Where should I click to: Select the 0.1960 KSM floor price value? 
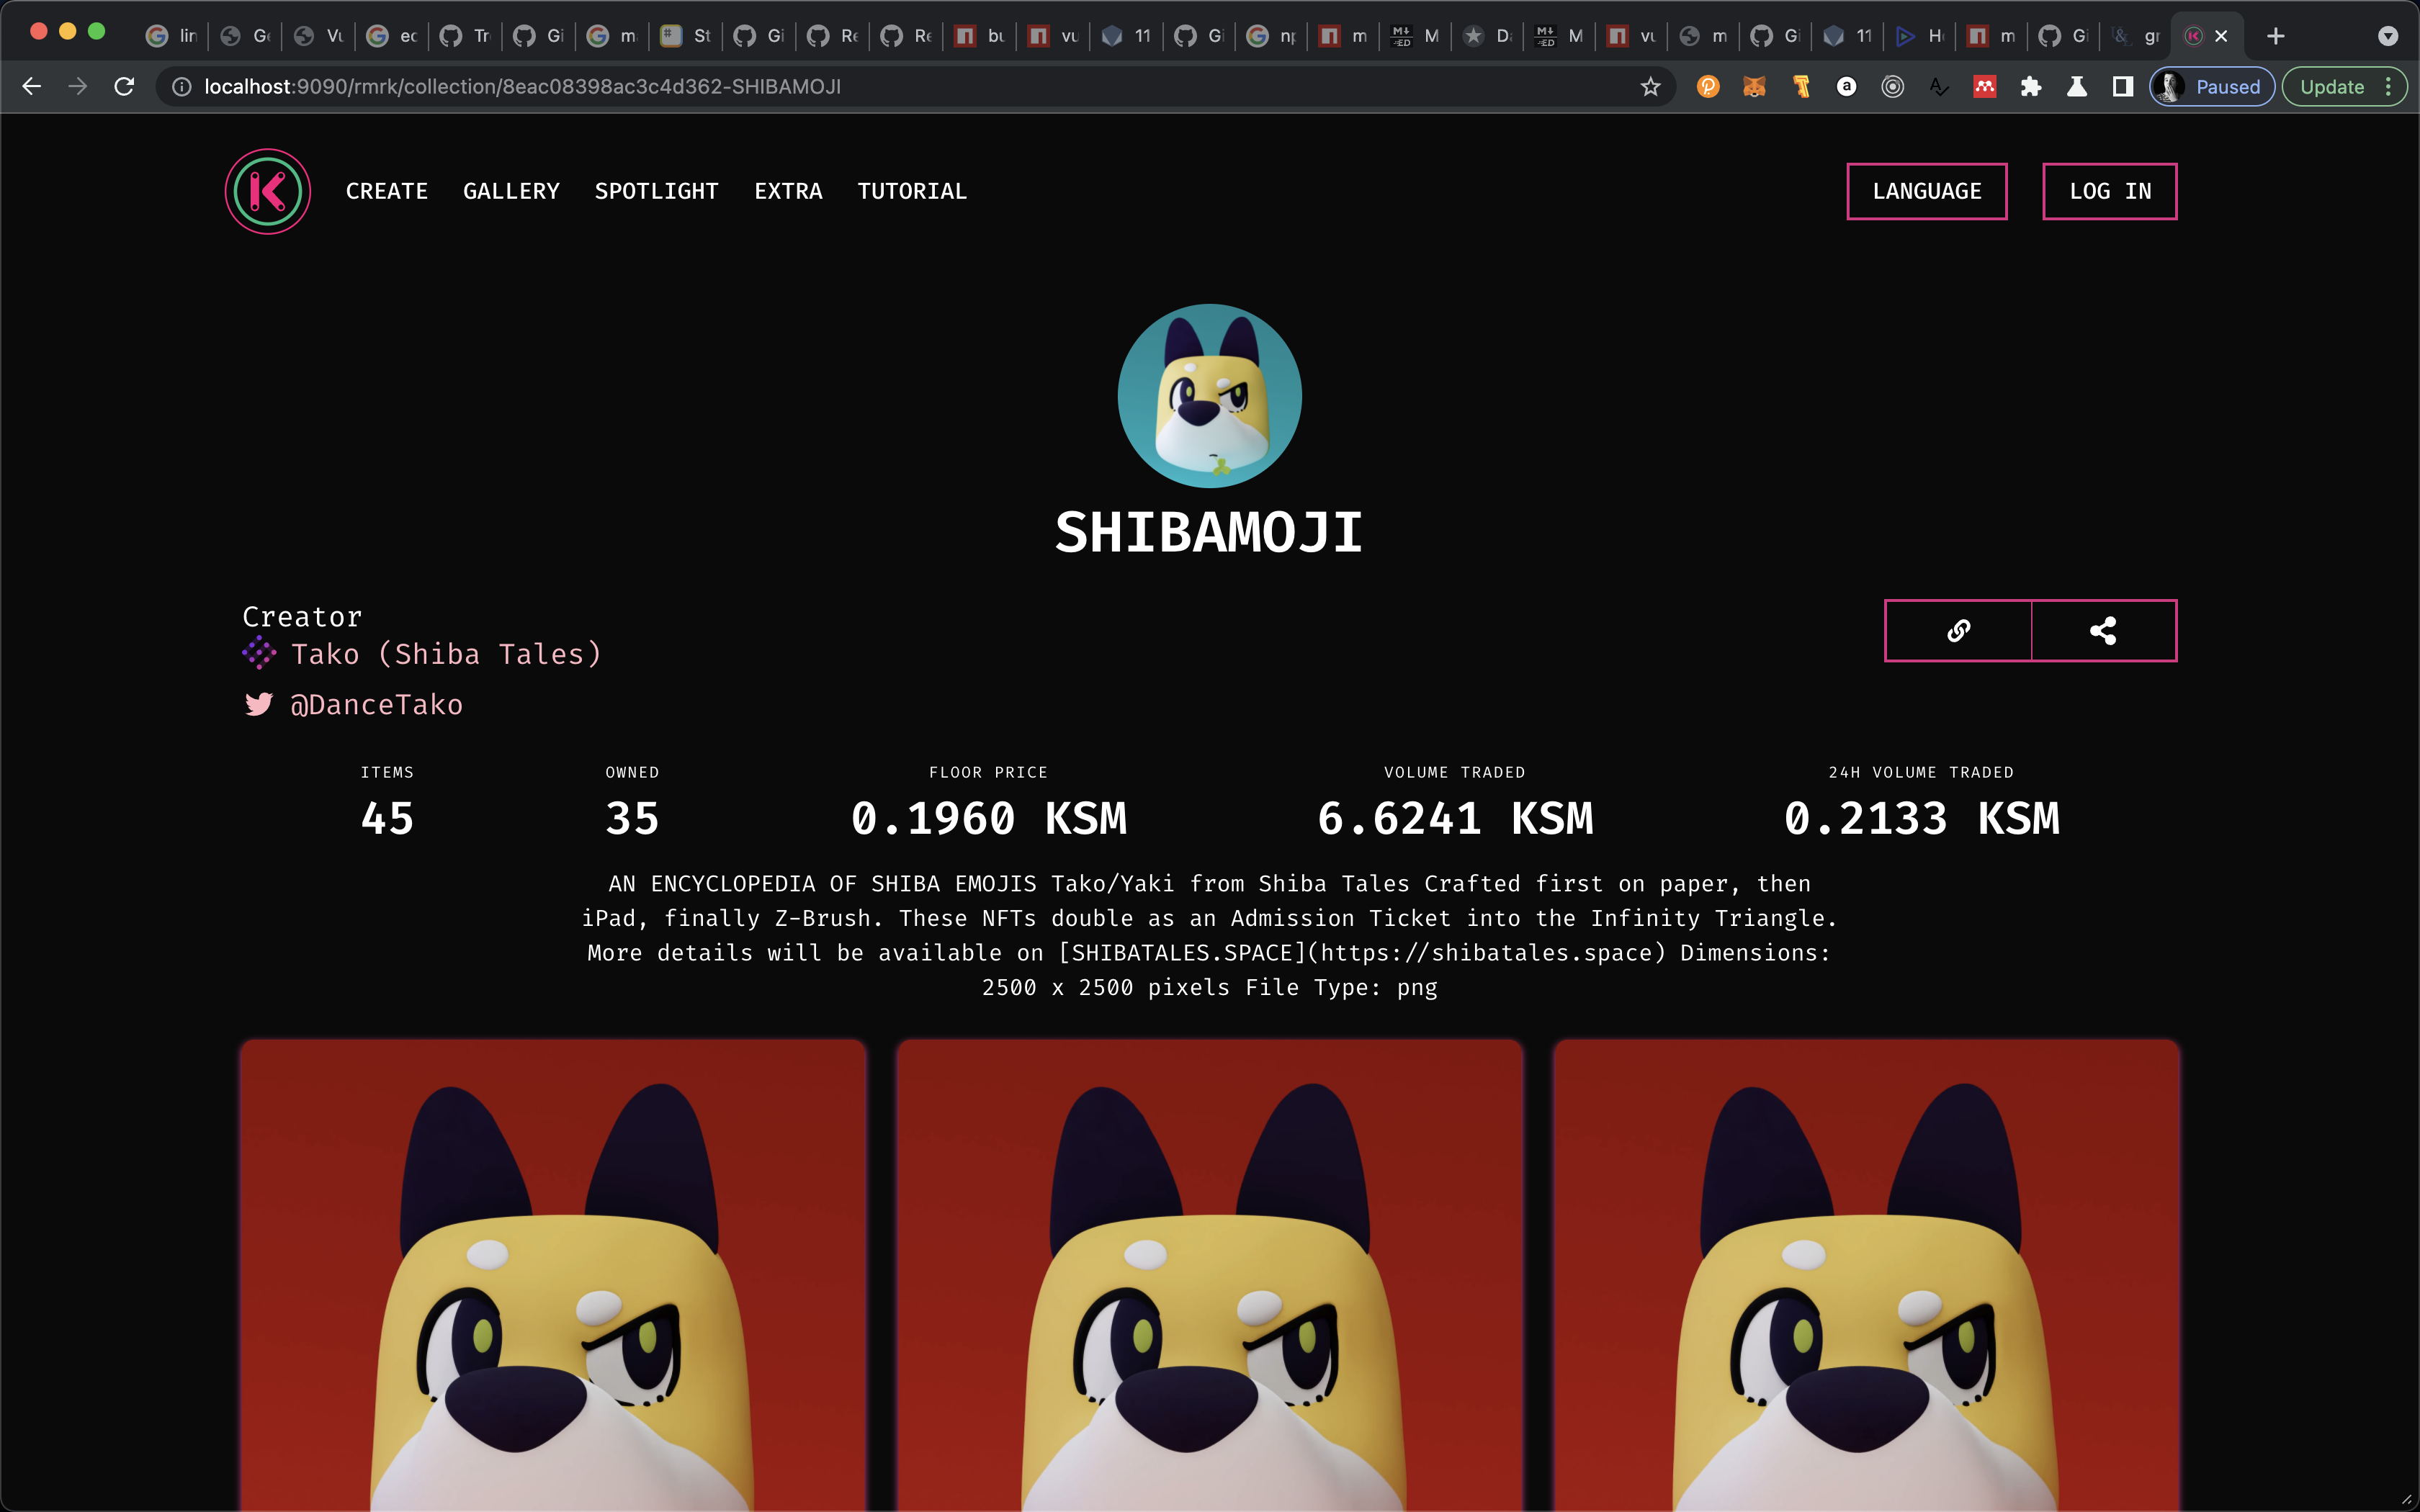988,819
